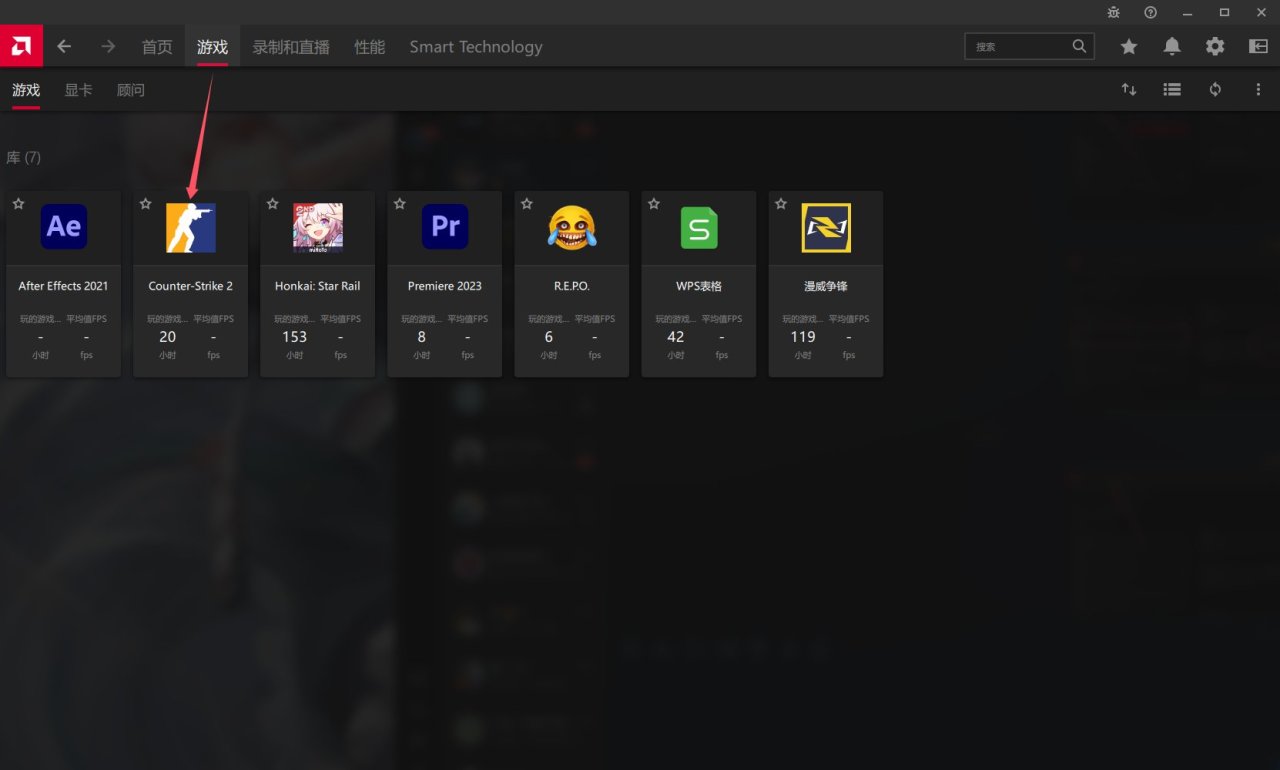The height and width of the screenshot is (770, 1280).
Task: Favorite After Effects 2021 with its star
Action: click(18, 204)
